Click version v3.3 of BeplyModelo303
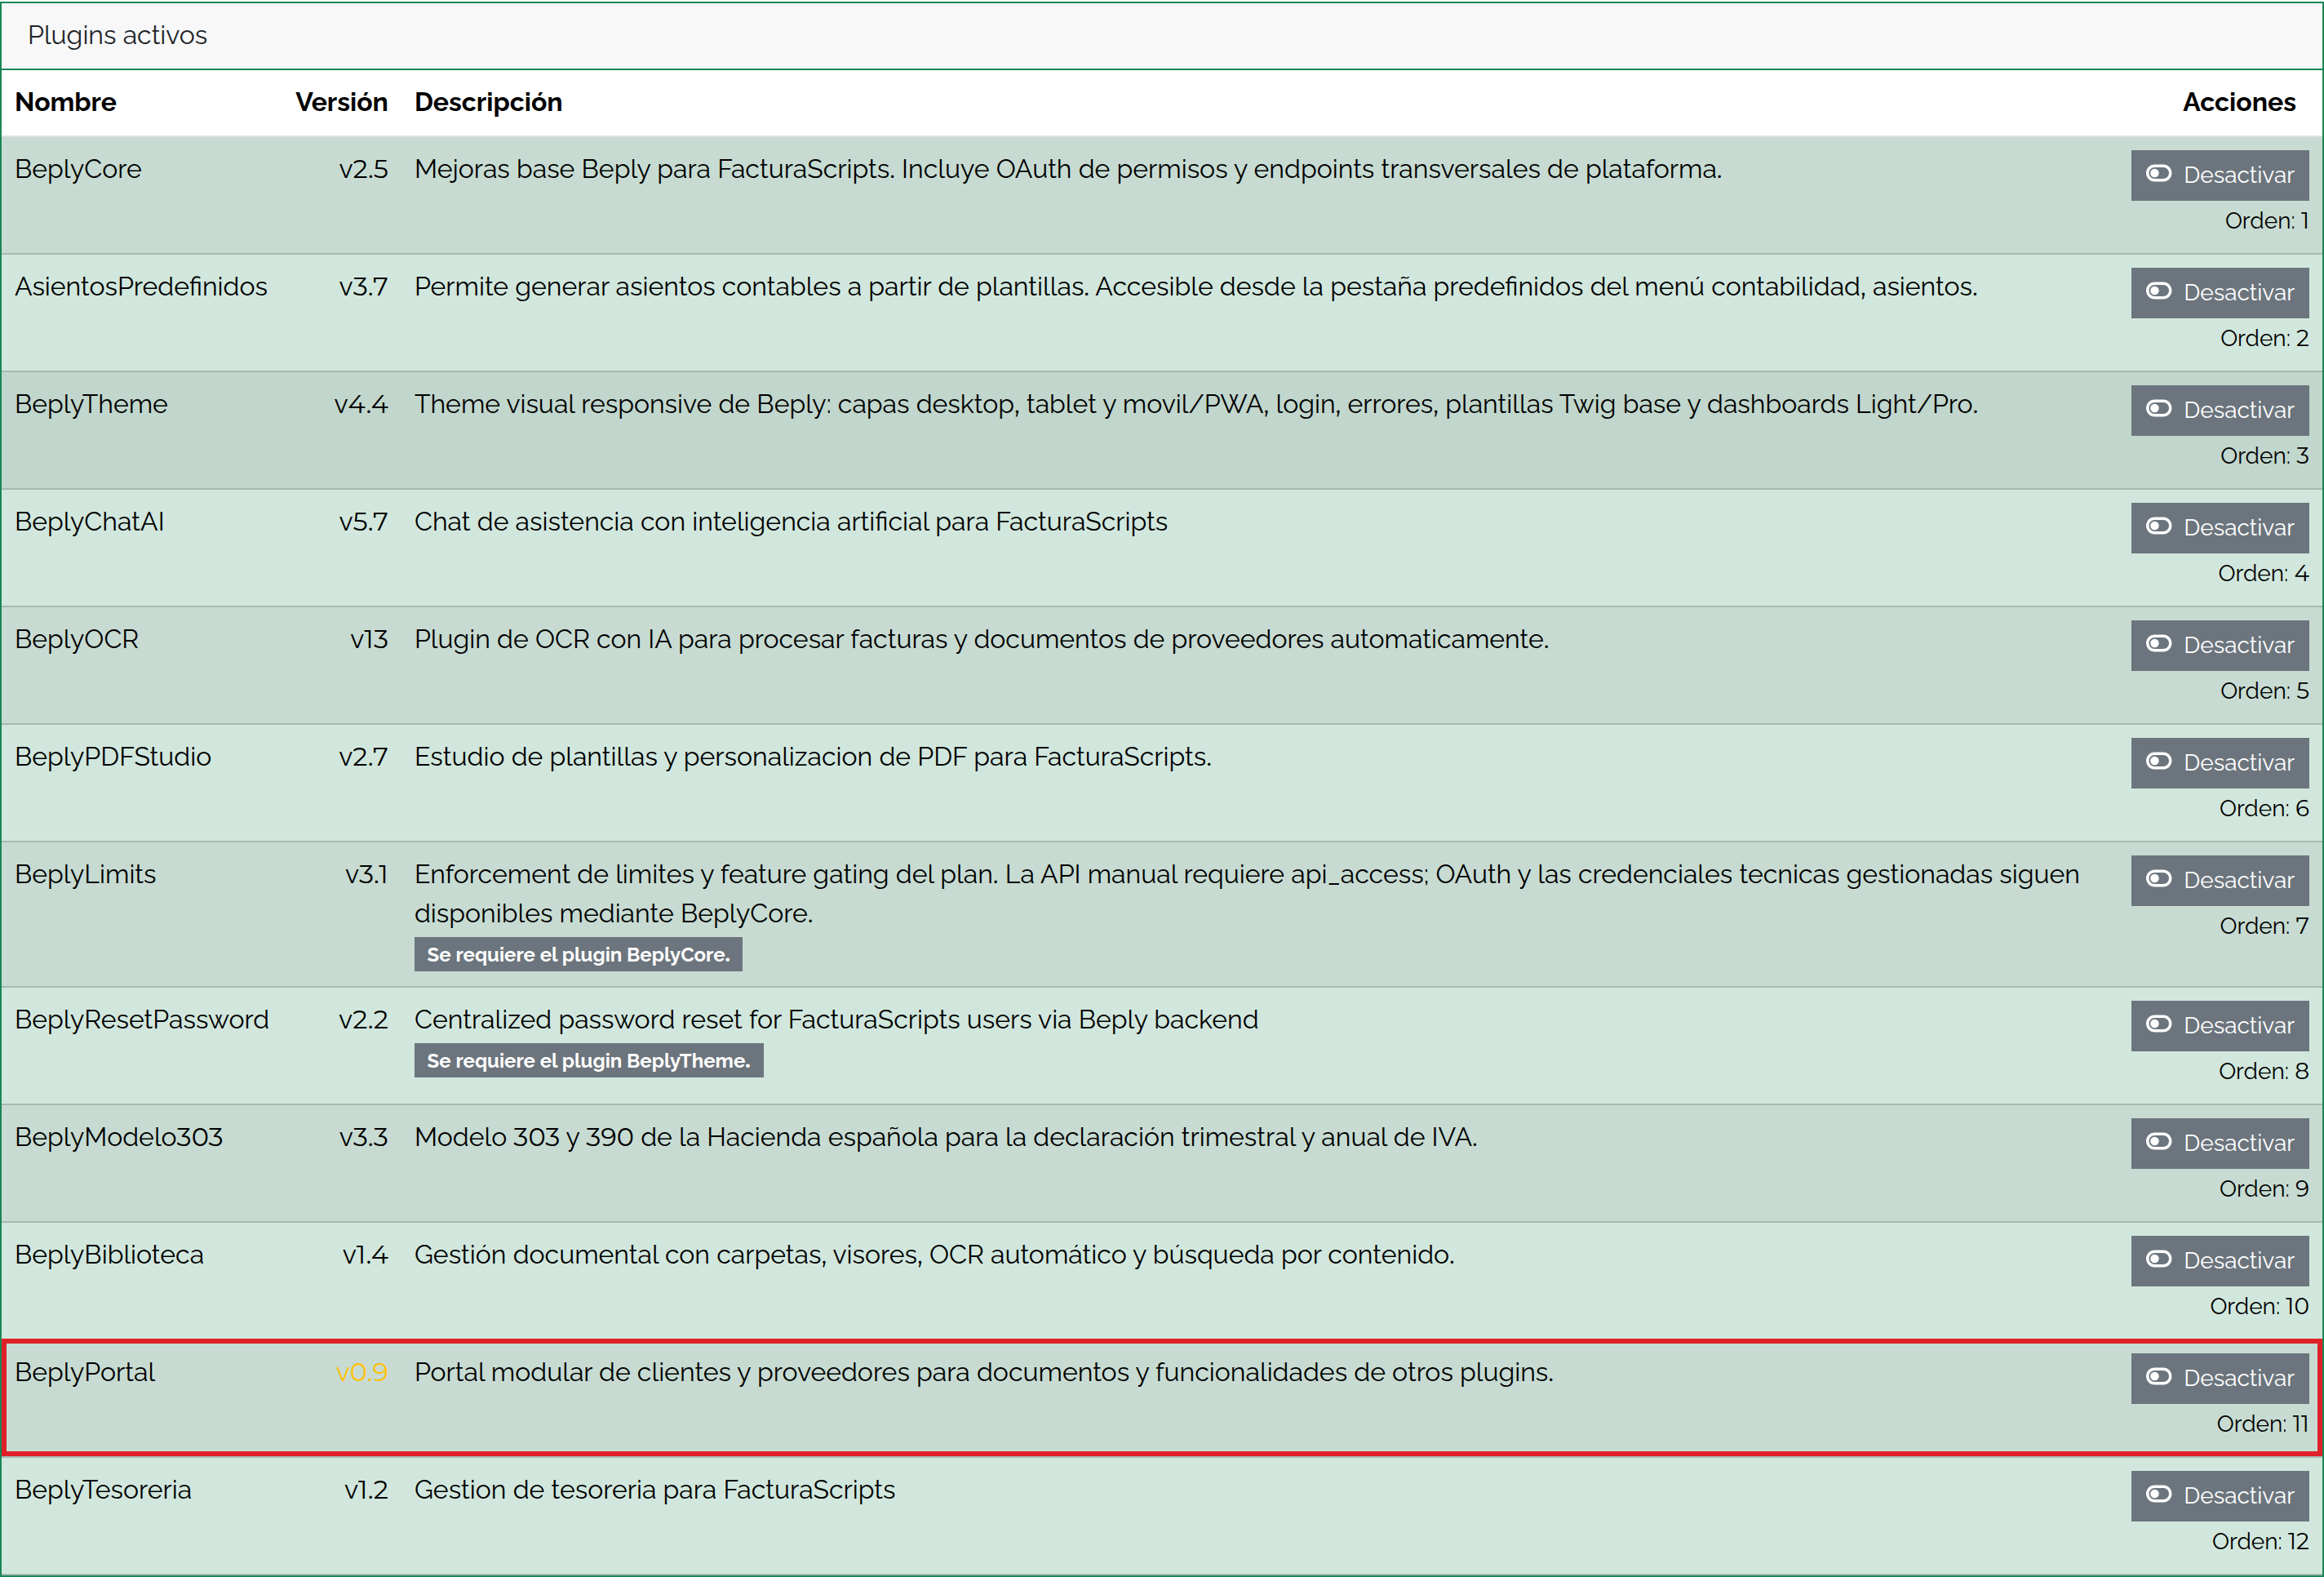Screen dimensions: 2324x1577 [363, 1137]
